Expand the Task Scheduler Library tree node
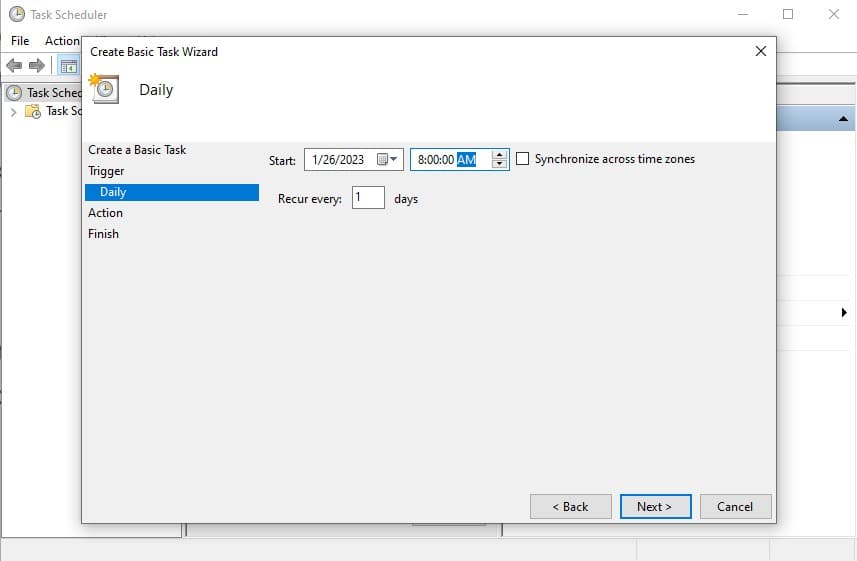857x561 pixels. 14,112
